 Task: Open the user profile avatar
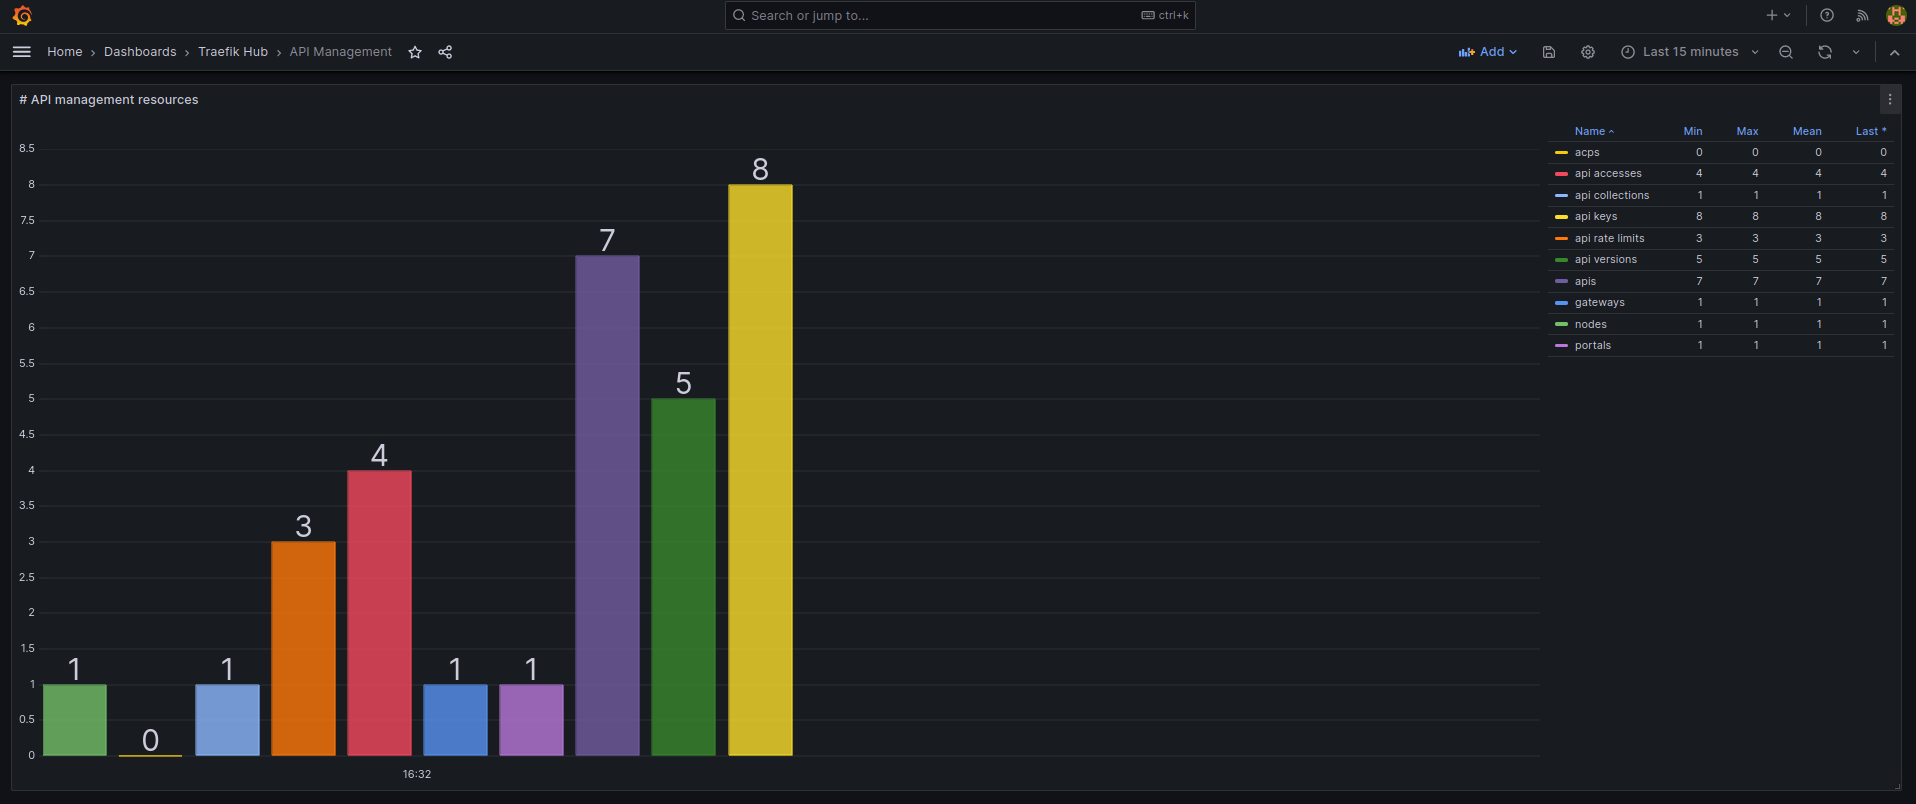pyautogui.click(x=1896, y=15)
